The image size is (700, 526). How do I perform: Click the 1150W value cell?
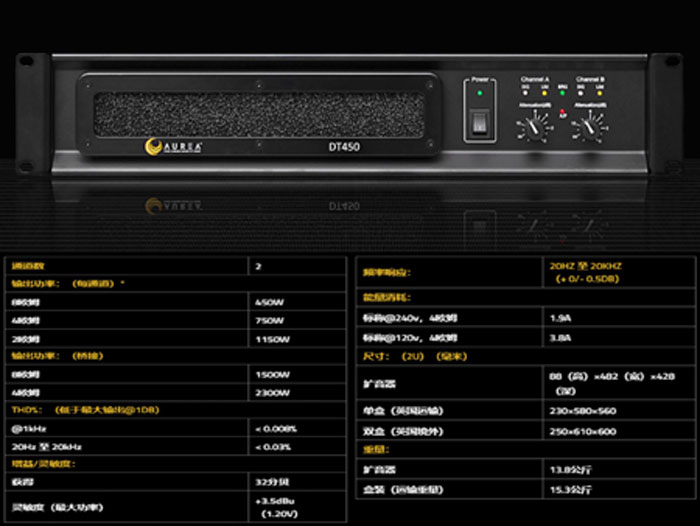[297, 339]
